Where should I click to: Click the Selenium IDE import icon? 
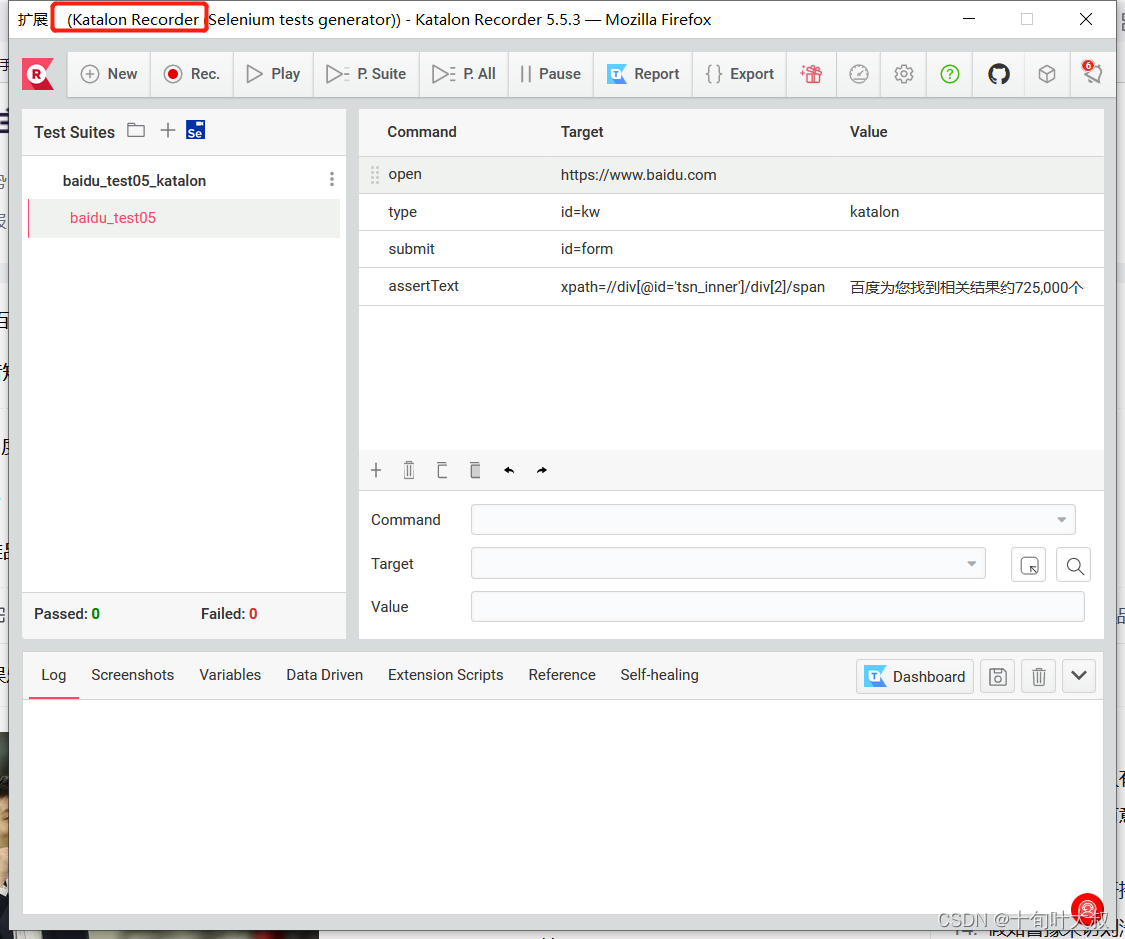coord(195,130)
